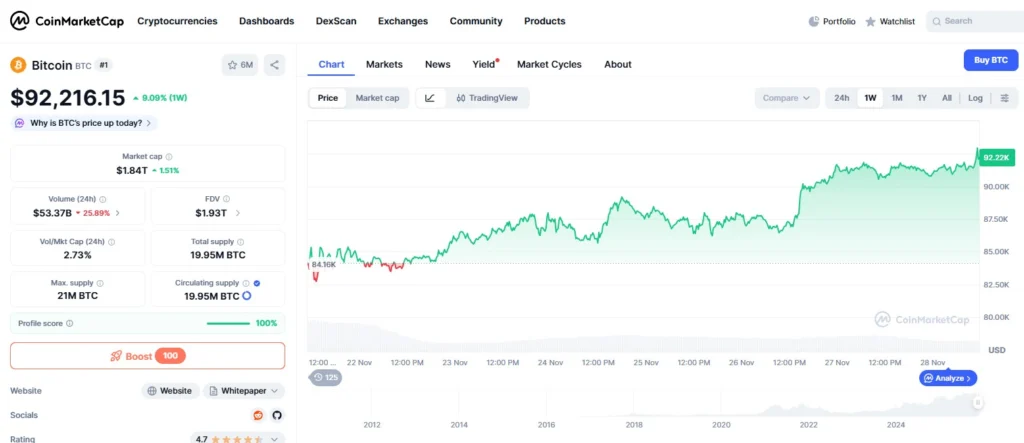Add Bitcoin to watchlist with star button
This screenshot has height=443, width=1024.
pos(240,65)
